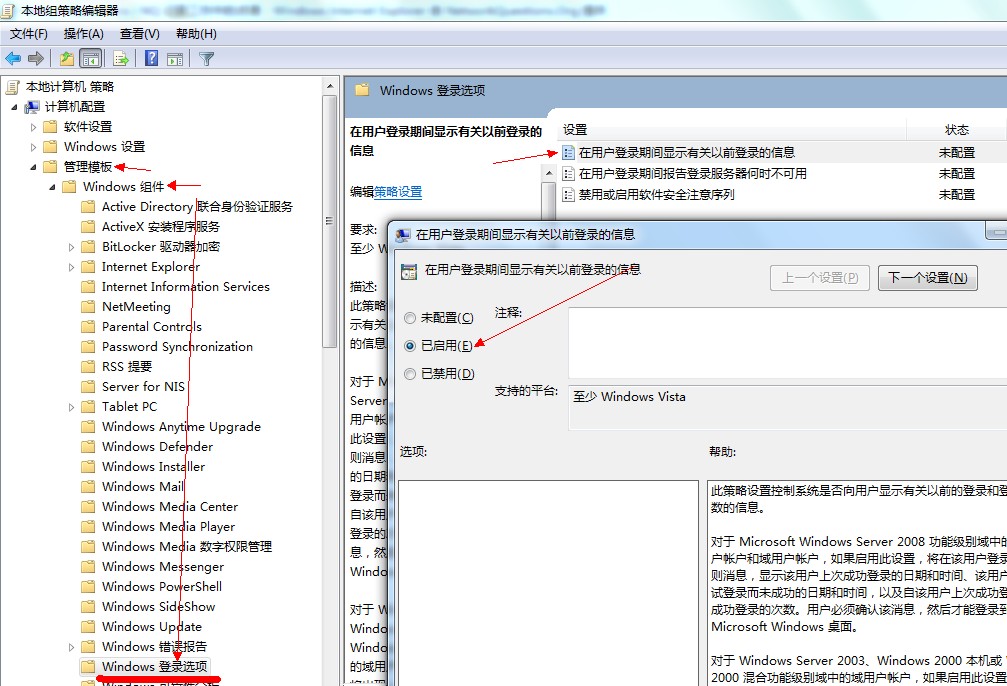Expand the Windows 错误报告 node
Screen dimensions: 1007x686
[71, 647]
